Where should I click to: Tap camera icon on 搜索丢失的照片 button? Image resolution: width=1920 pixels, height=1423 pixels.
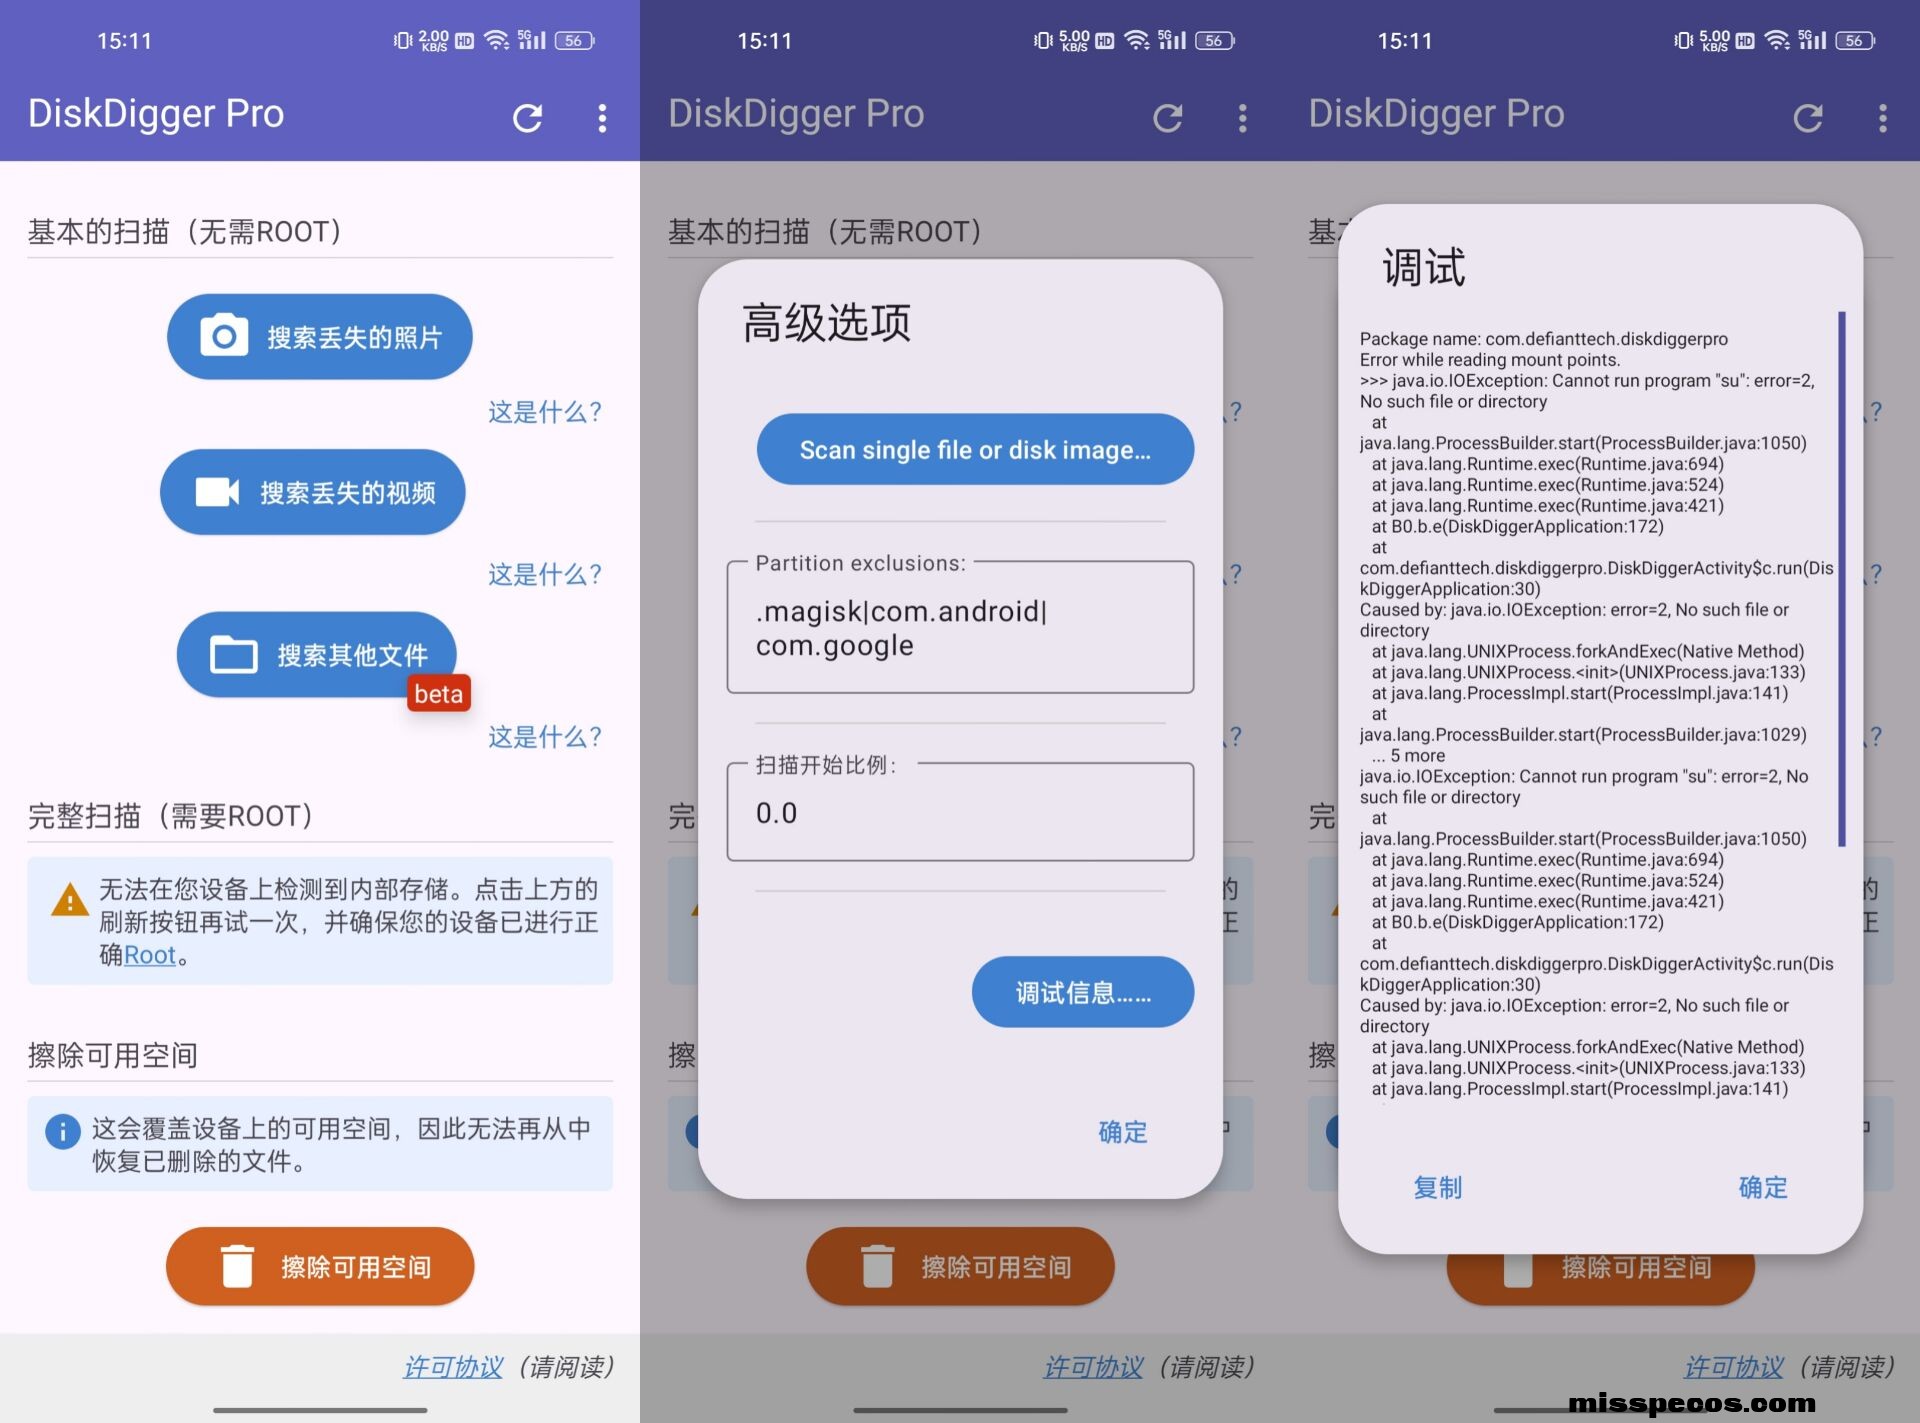click(224, 336)
